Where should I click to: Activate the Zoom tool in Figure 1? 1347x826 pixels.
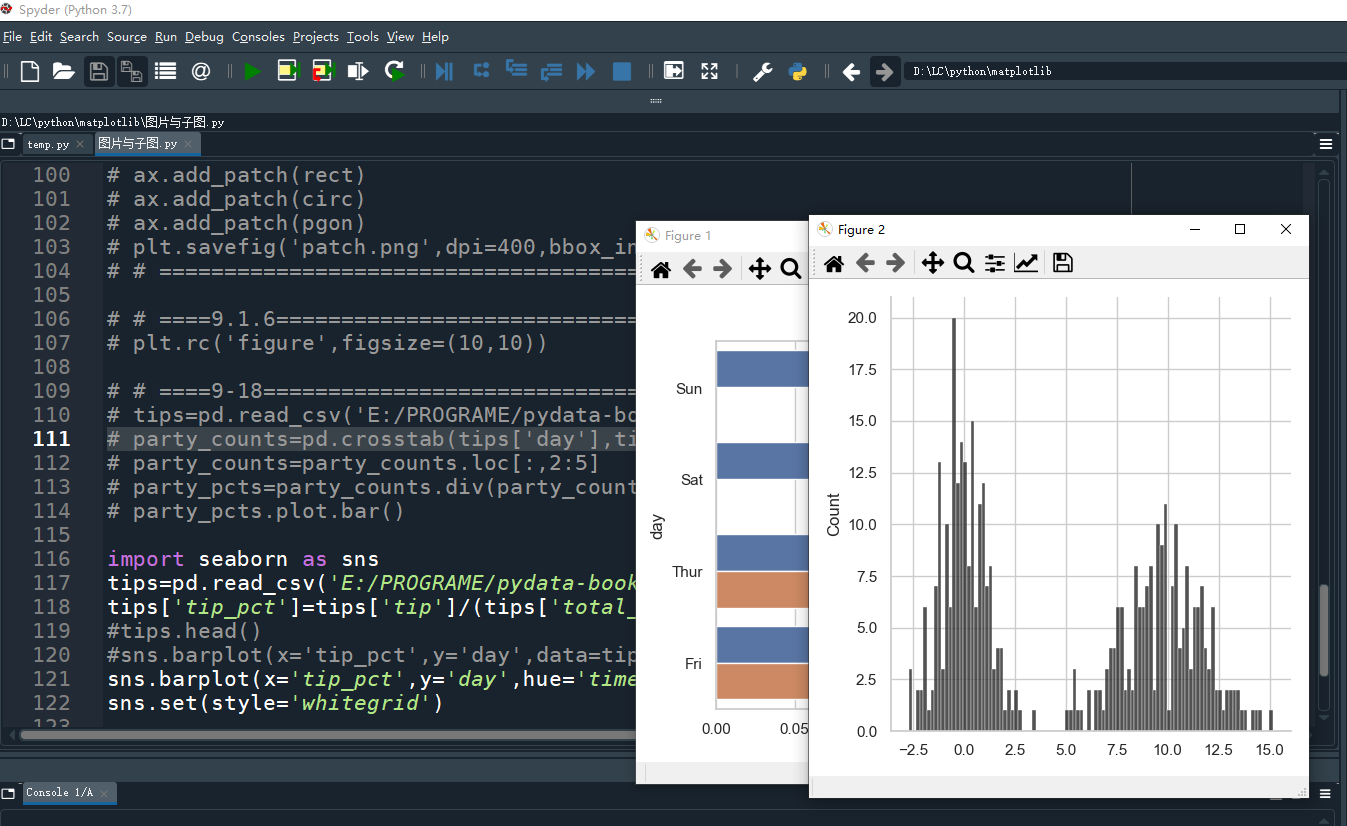pyautogui.click(x=791, y=269)
